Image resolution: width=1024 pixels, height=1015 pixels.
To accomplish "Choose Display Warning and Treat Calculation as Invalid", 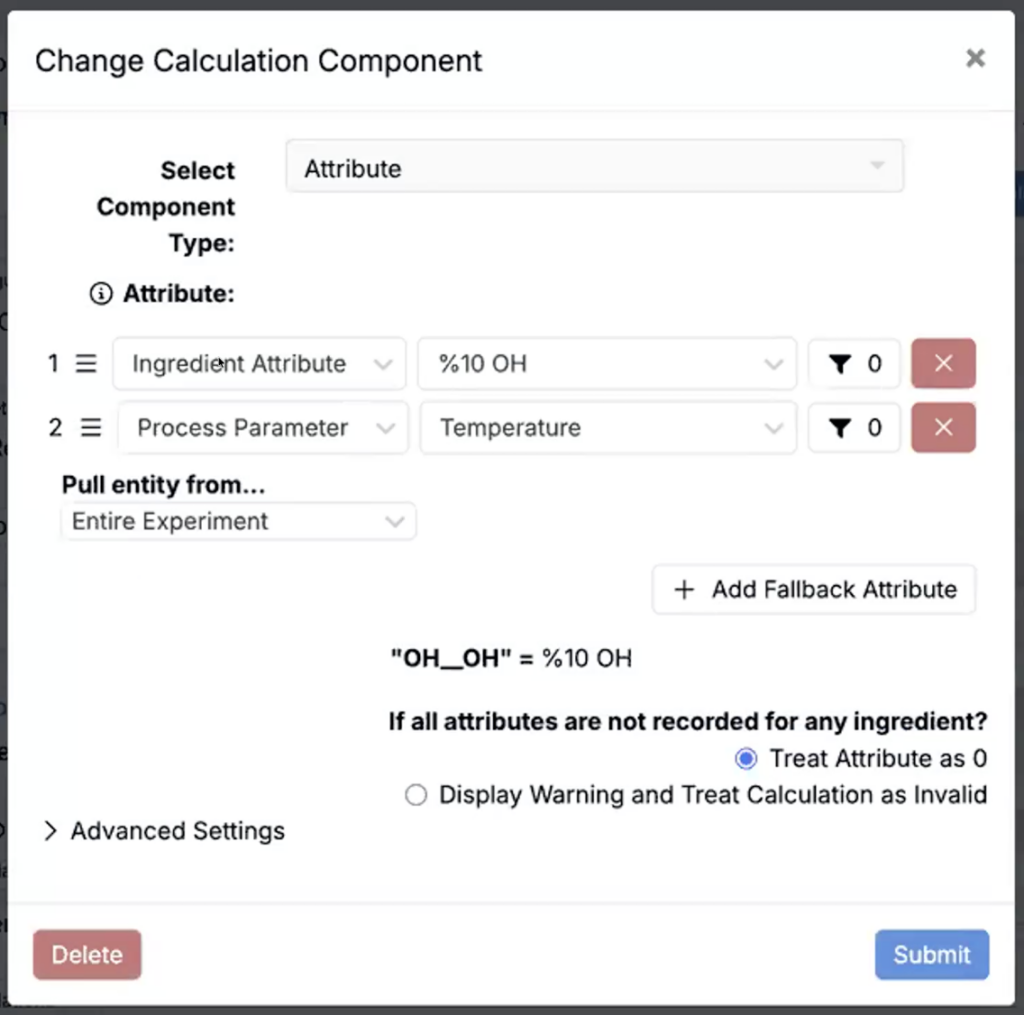I will [416, 795].
